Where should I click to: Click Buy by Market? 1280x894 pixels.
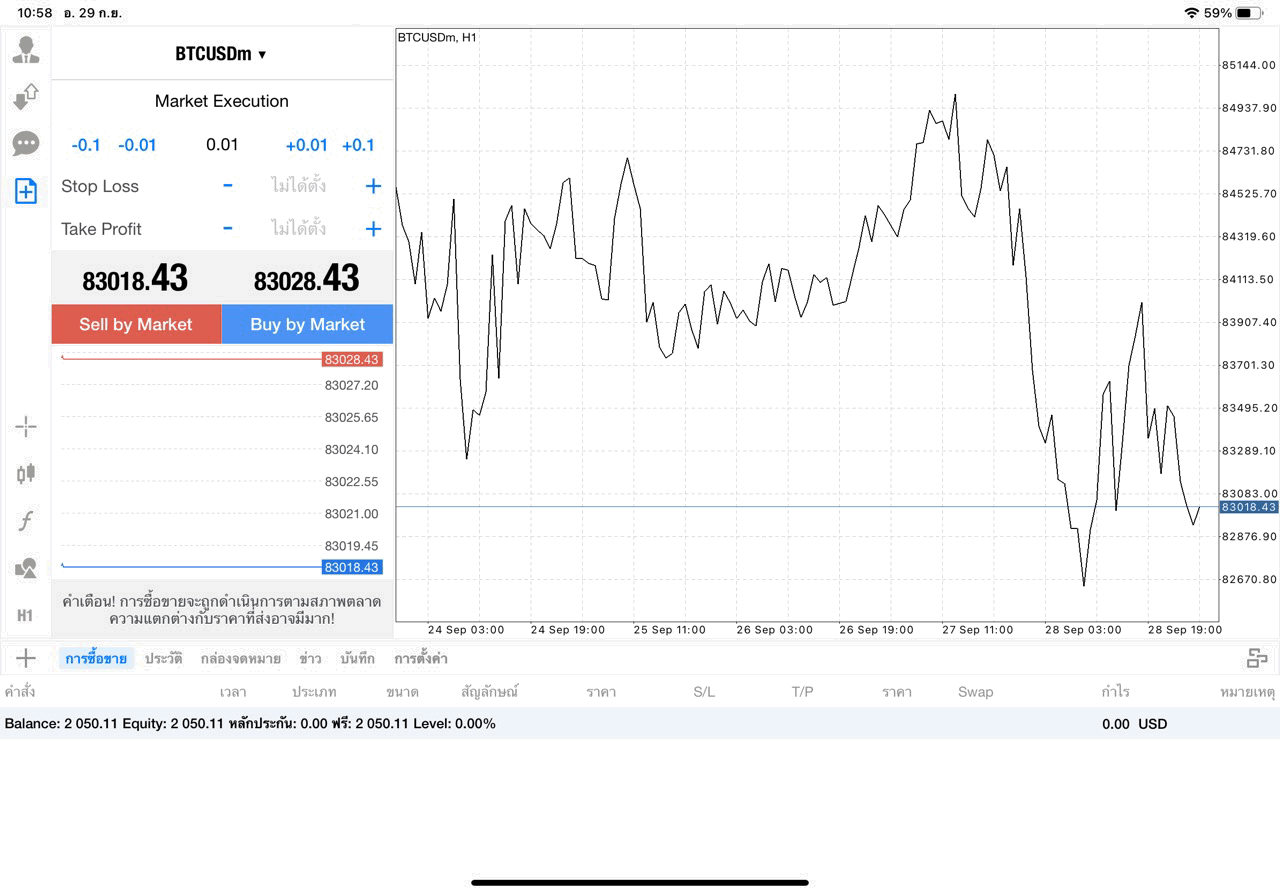point(307,324)
